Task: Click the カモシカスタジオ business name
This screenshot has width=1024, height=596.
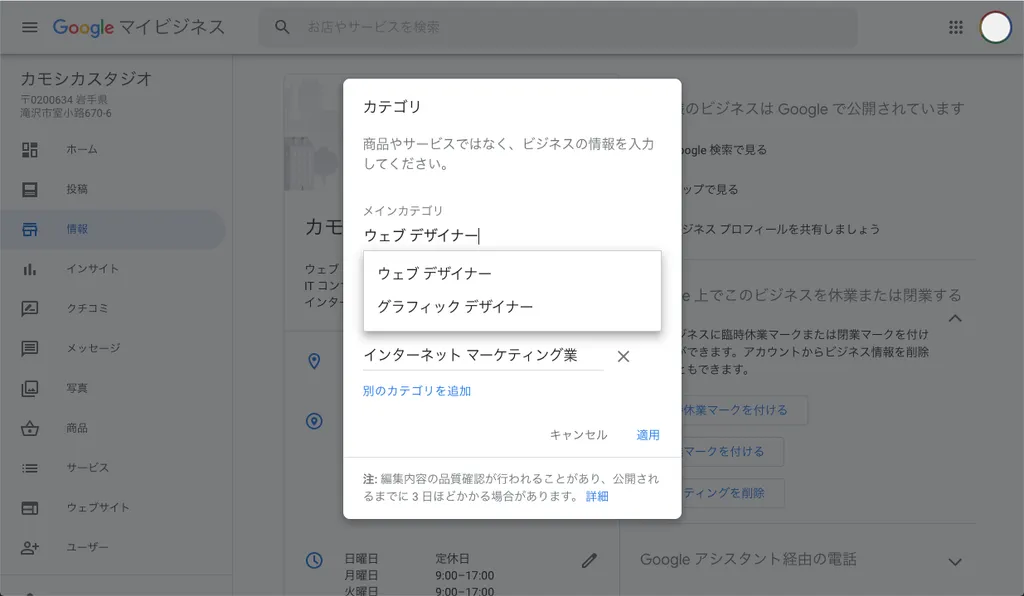Action: click(x=86, y=79)
